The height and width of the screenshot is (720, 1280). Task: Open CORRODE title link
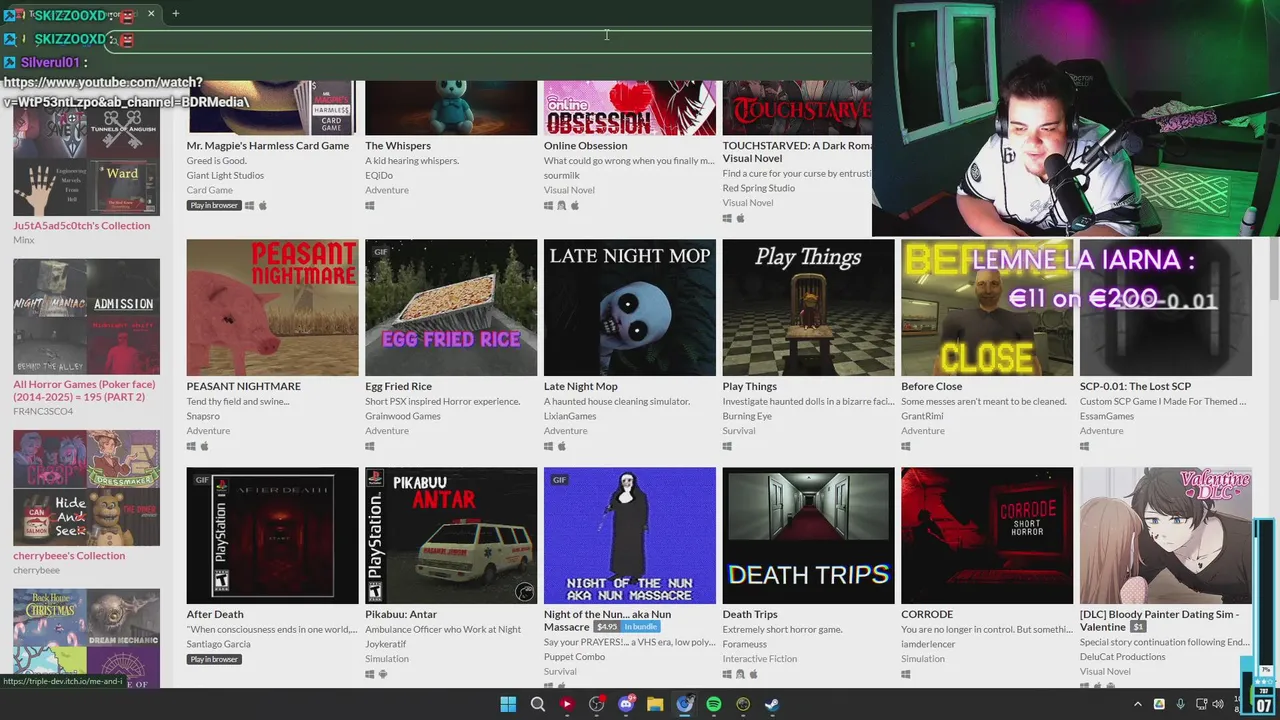[927, 614]
